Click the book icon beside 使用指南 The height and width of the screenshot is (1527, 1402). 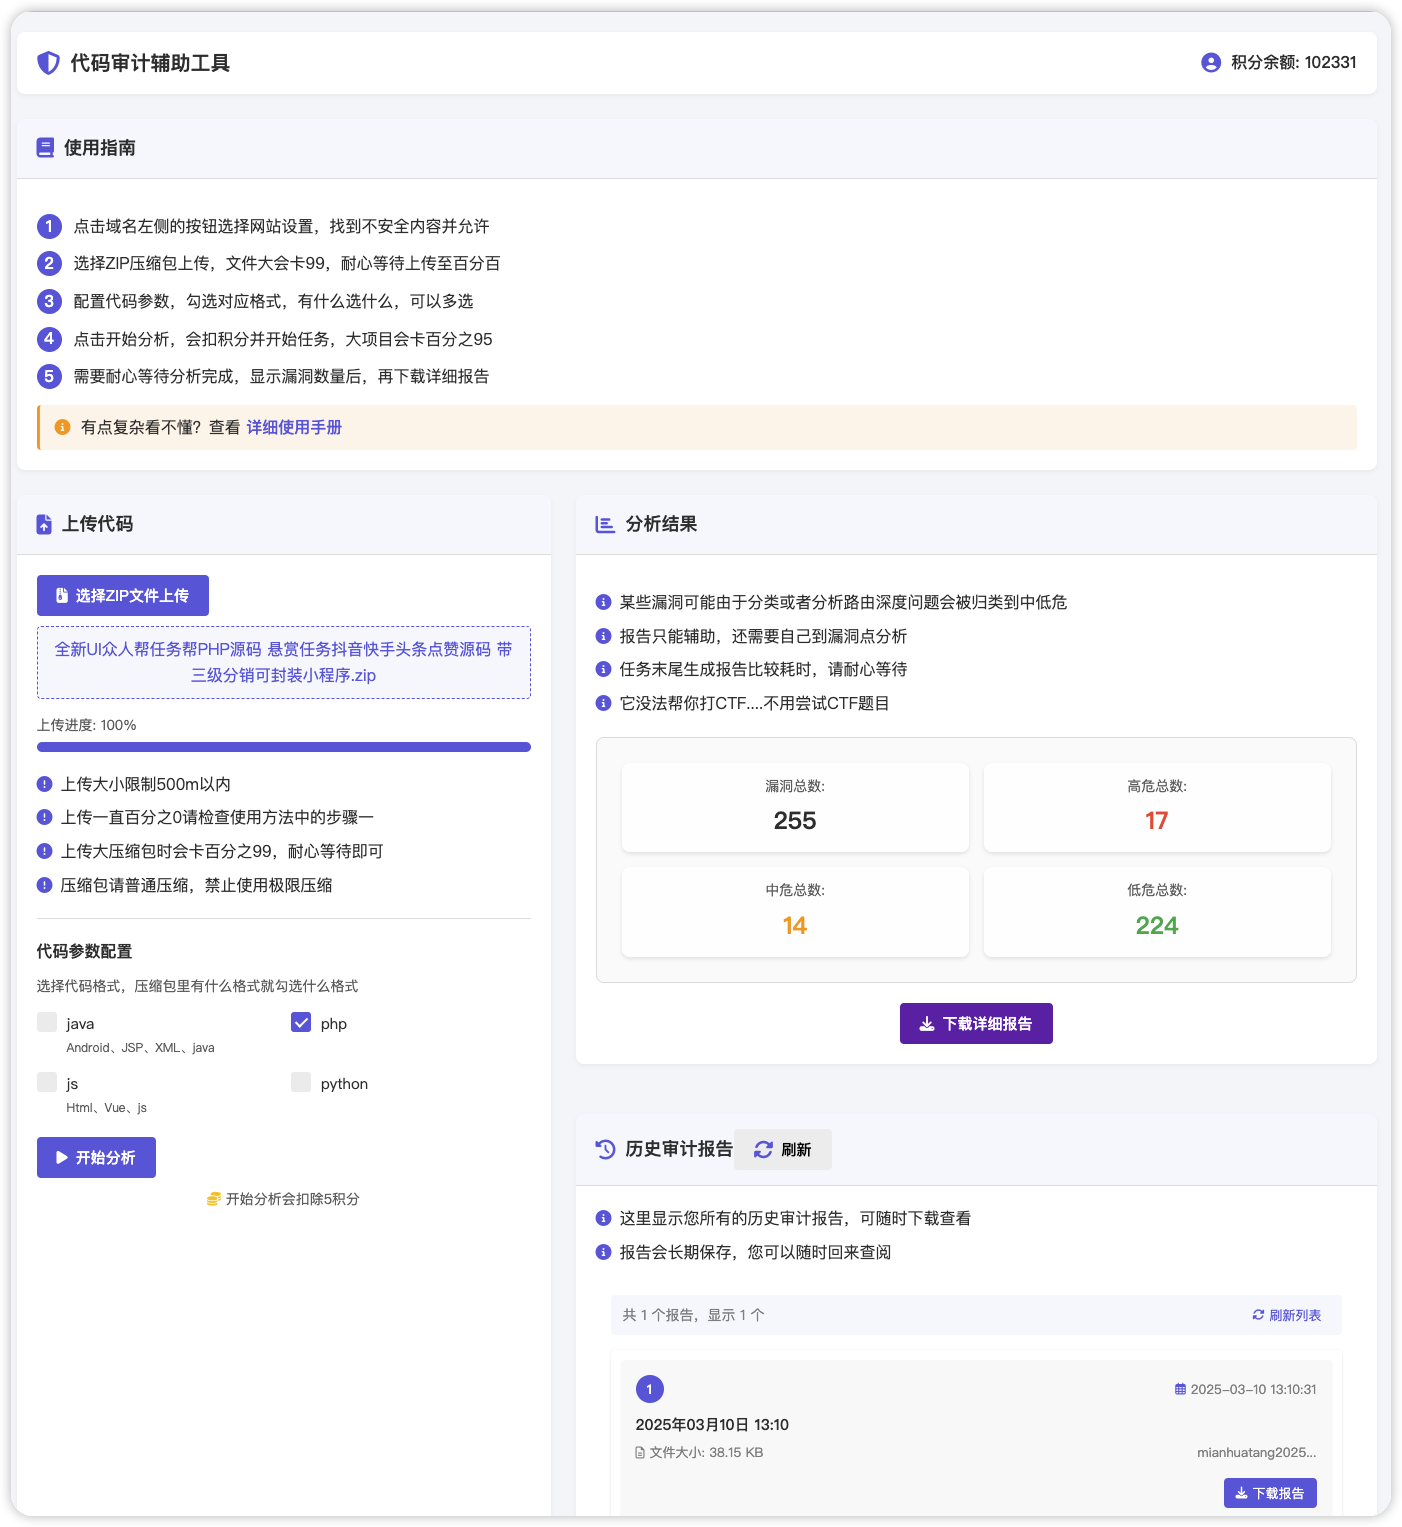(45, 147)
